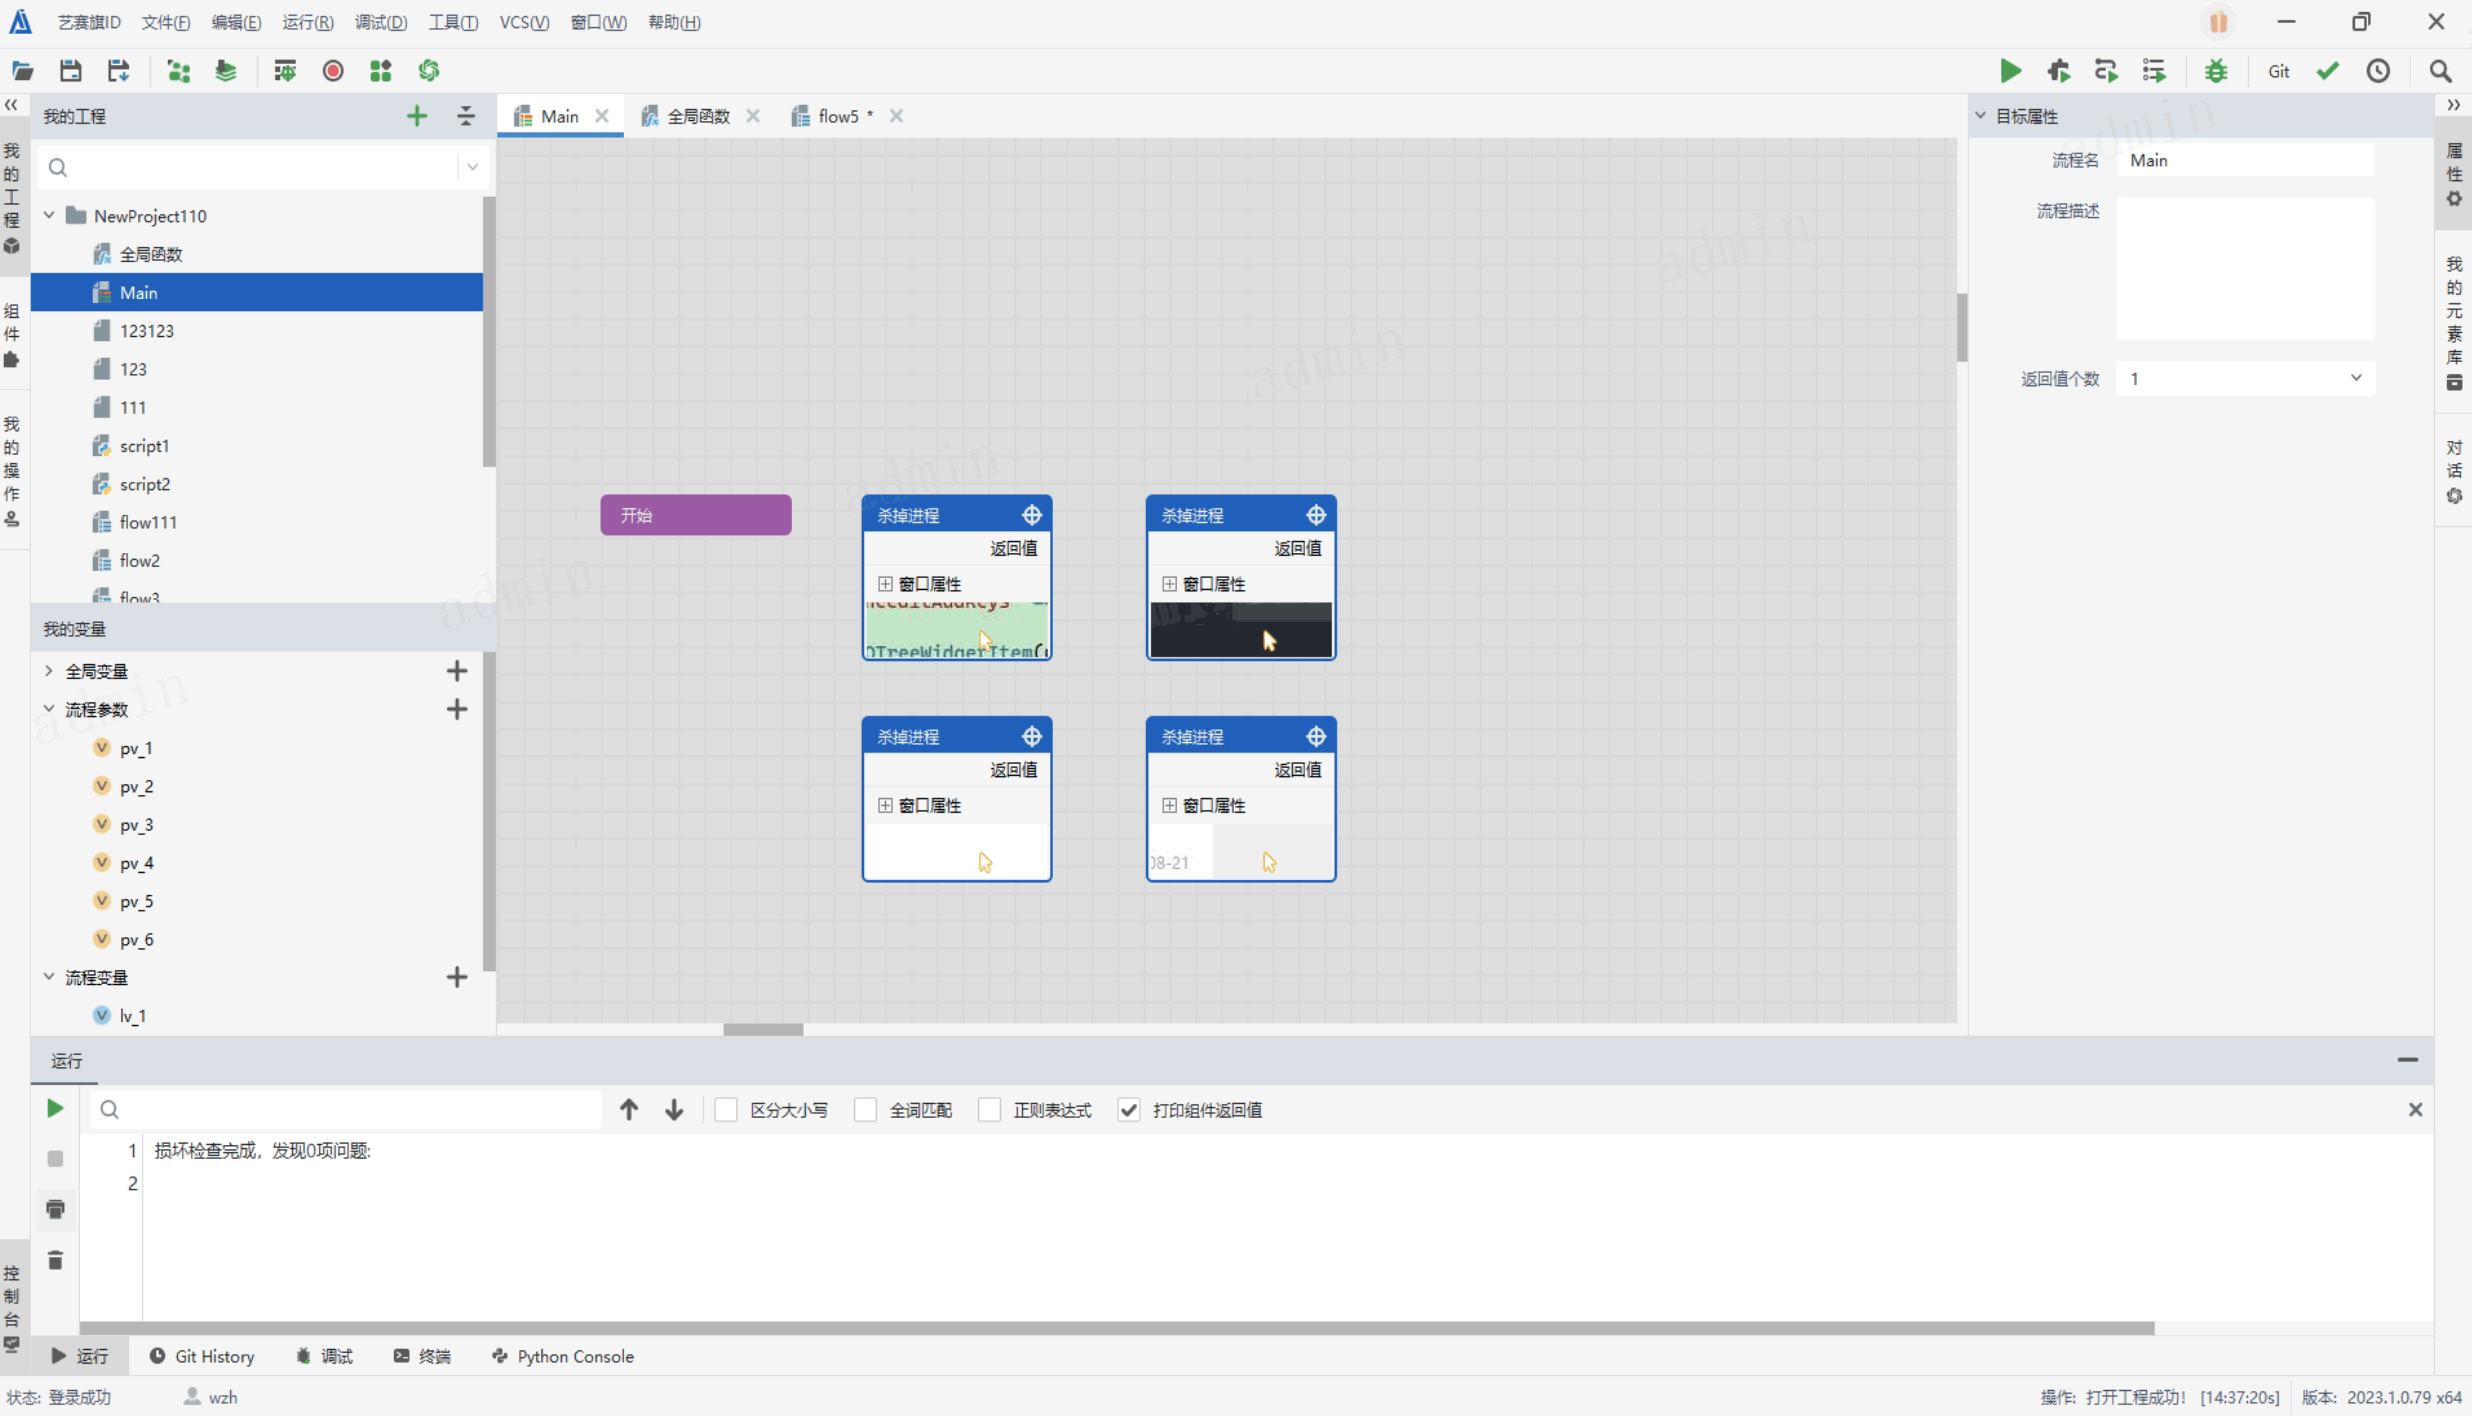
Task: Collapse the NewProject110 folder
Action: pyautogui.click(x=49, y=216)
